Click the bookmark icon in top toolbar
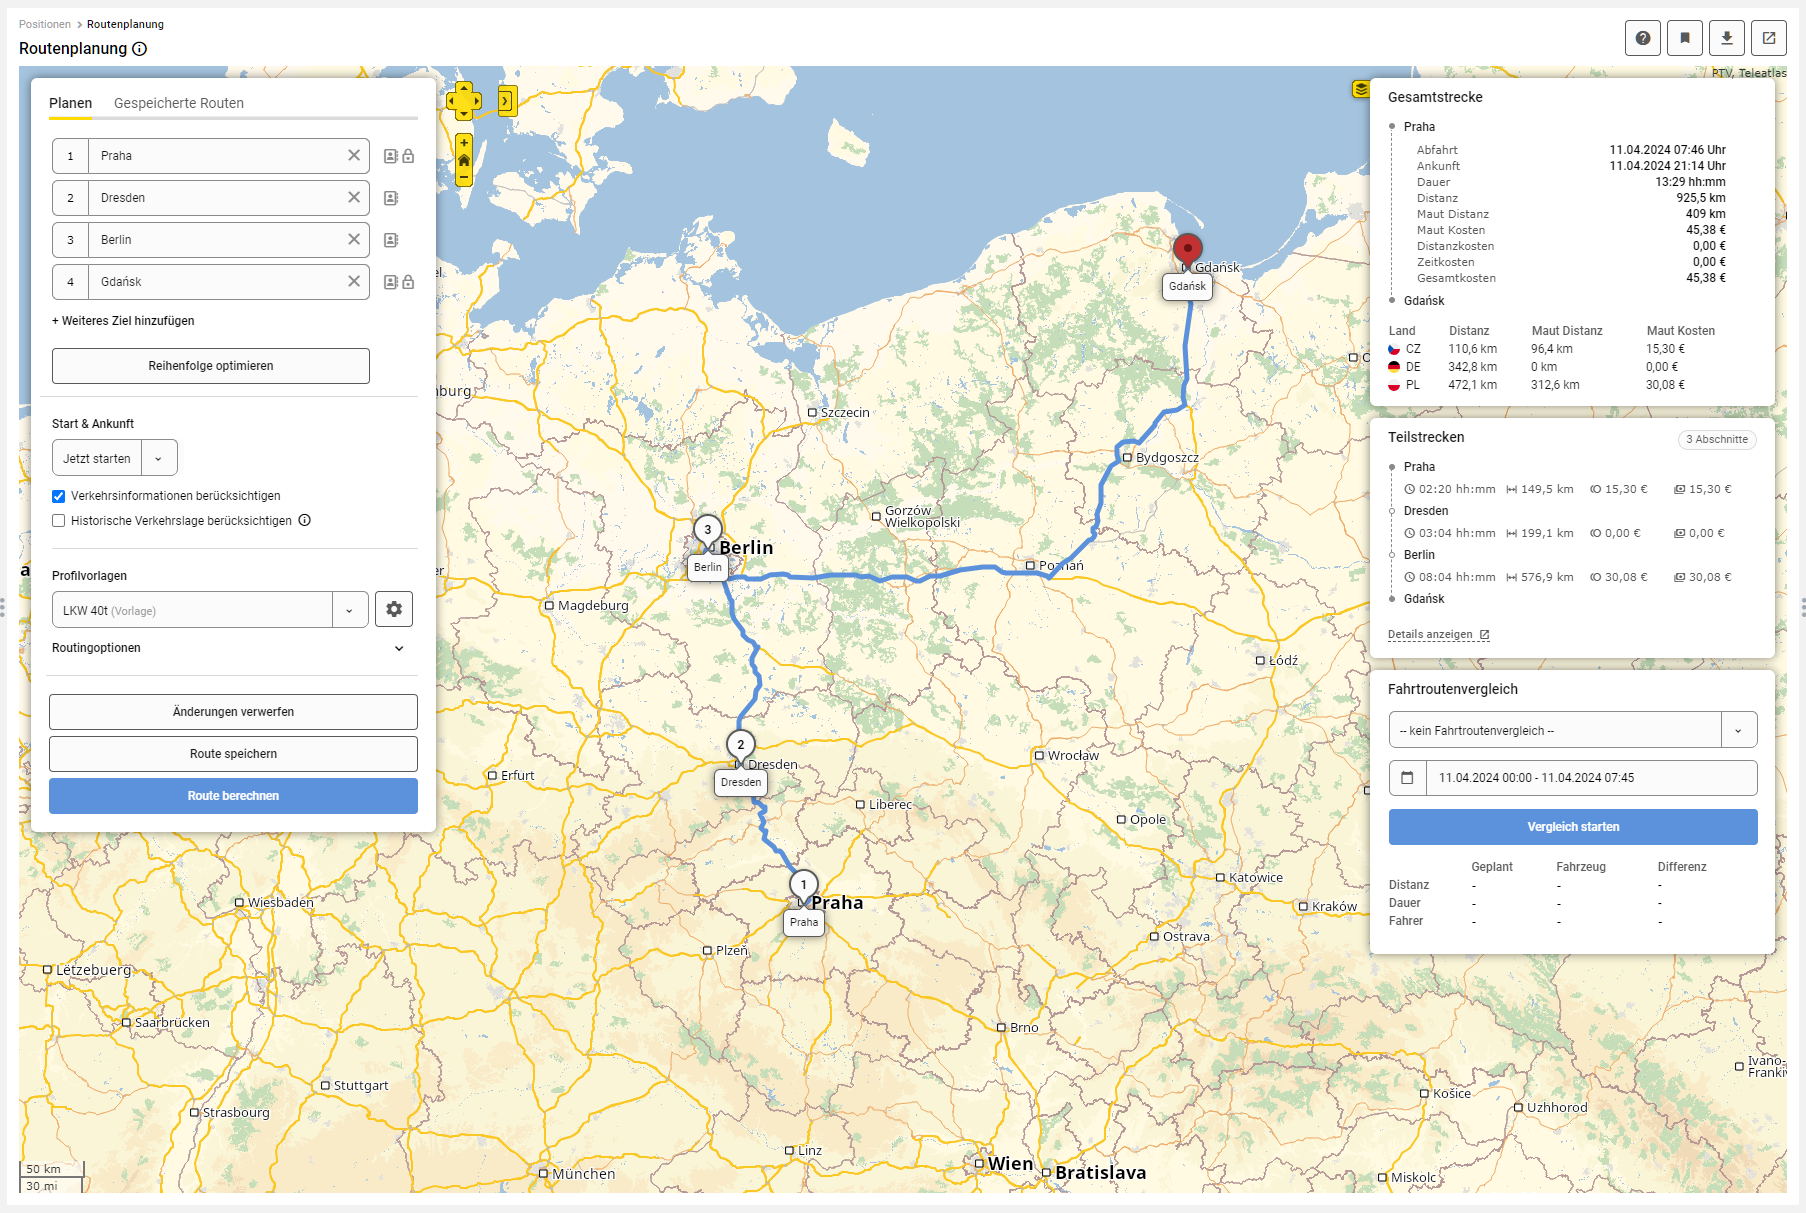Screen dimensions: 1806x1213 click(1685, 38)
